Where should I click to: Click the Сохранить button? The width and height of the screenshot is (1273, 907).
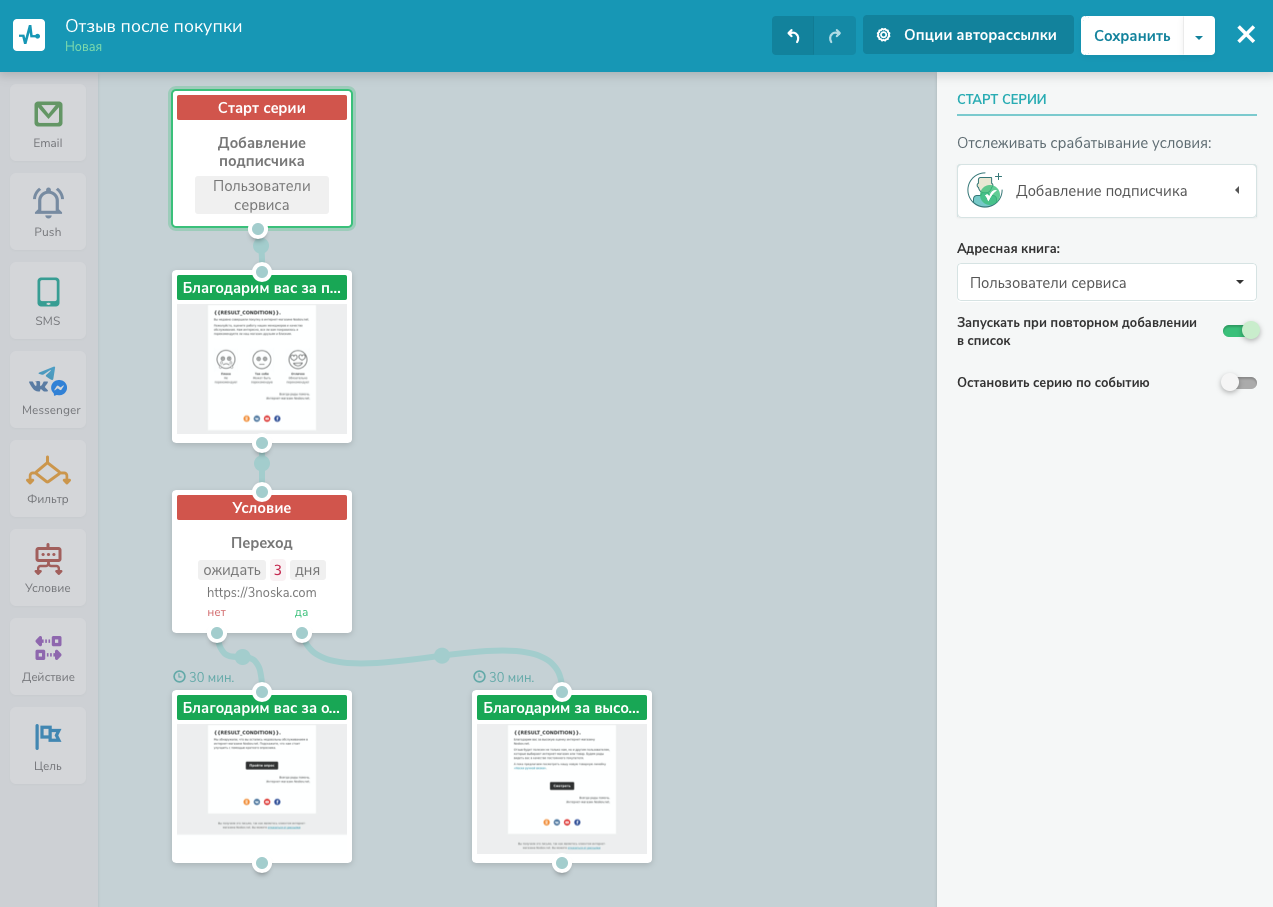(x=1131, y=36)
